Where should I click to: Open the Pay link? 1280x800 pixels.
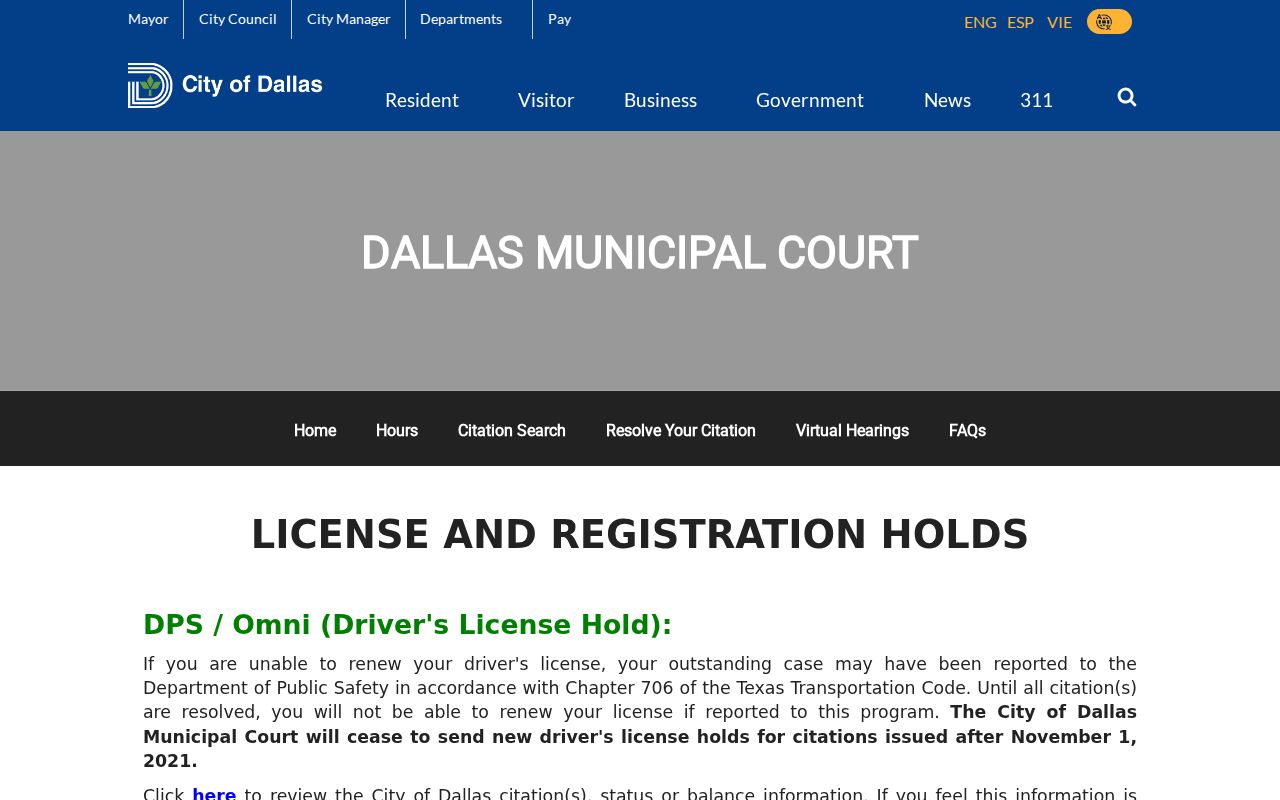[560, 19]
